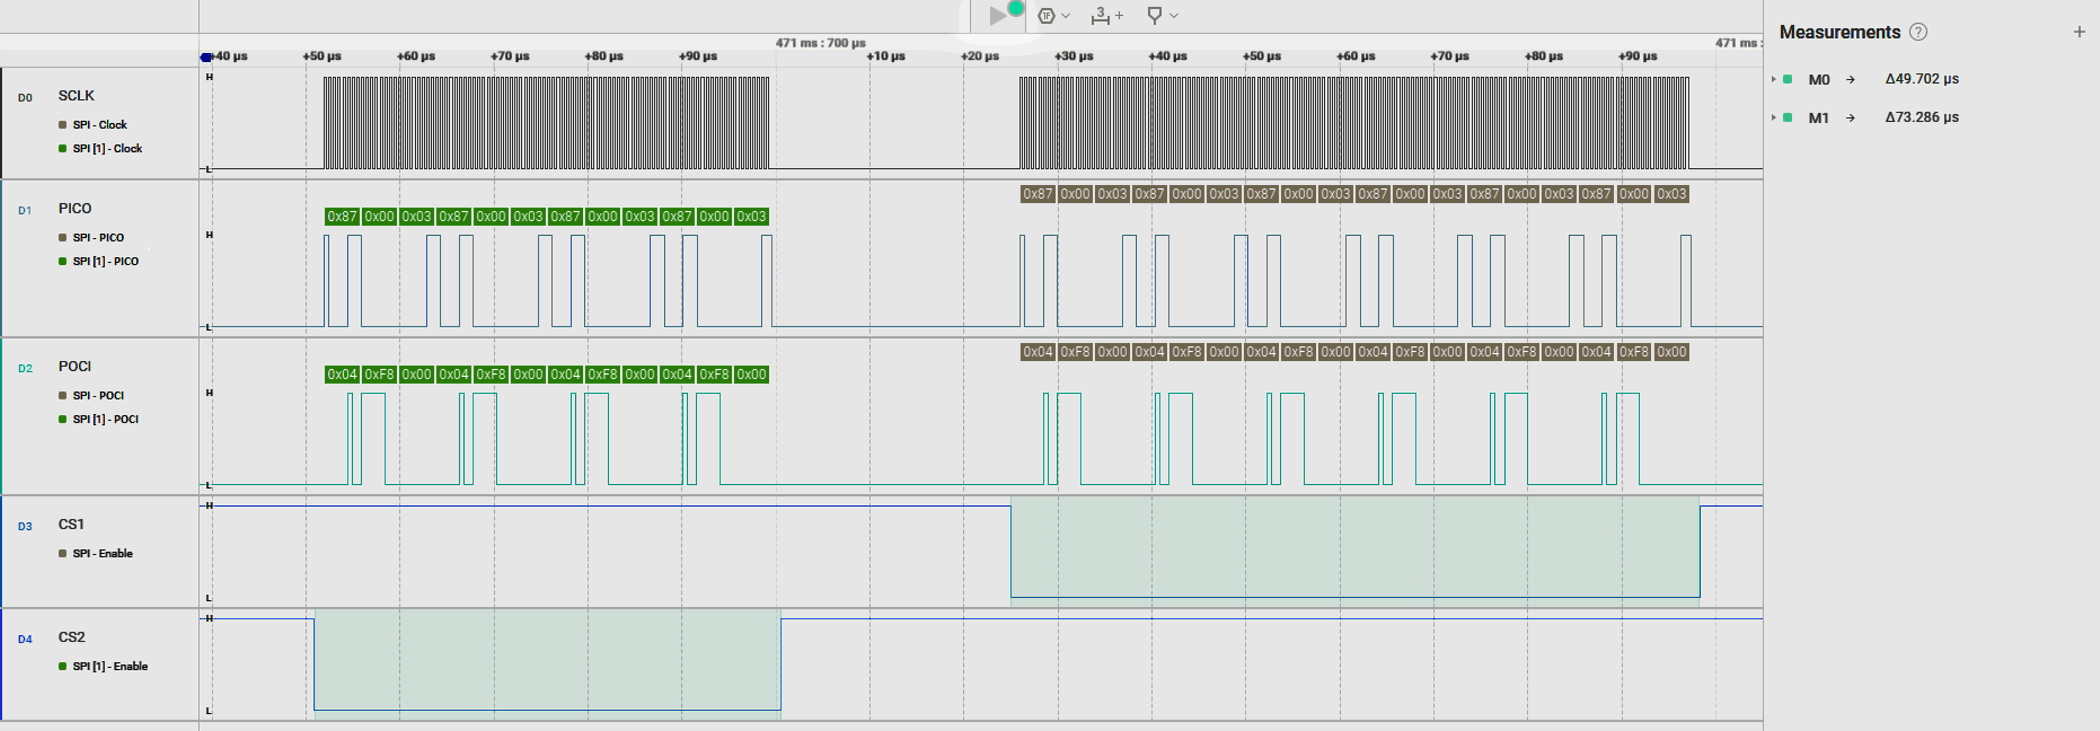Jump to M0 using its arrow icon
This screenshot has width=2100, height=731.
[1850, 79]
